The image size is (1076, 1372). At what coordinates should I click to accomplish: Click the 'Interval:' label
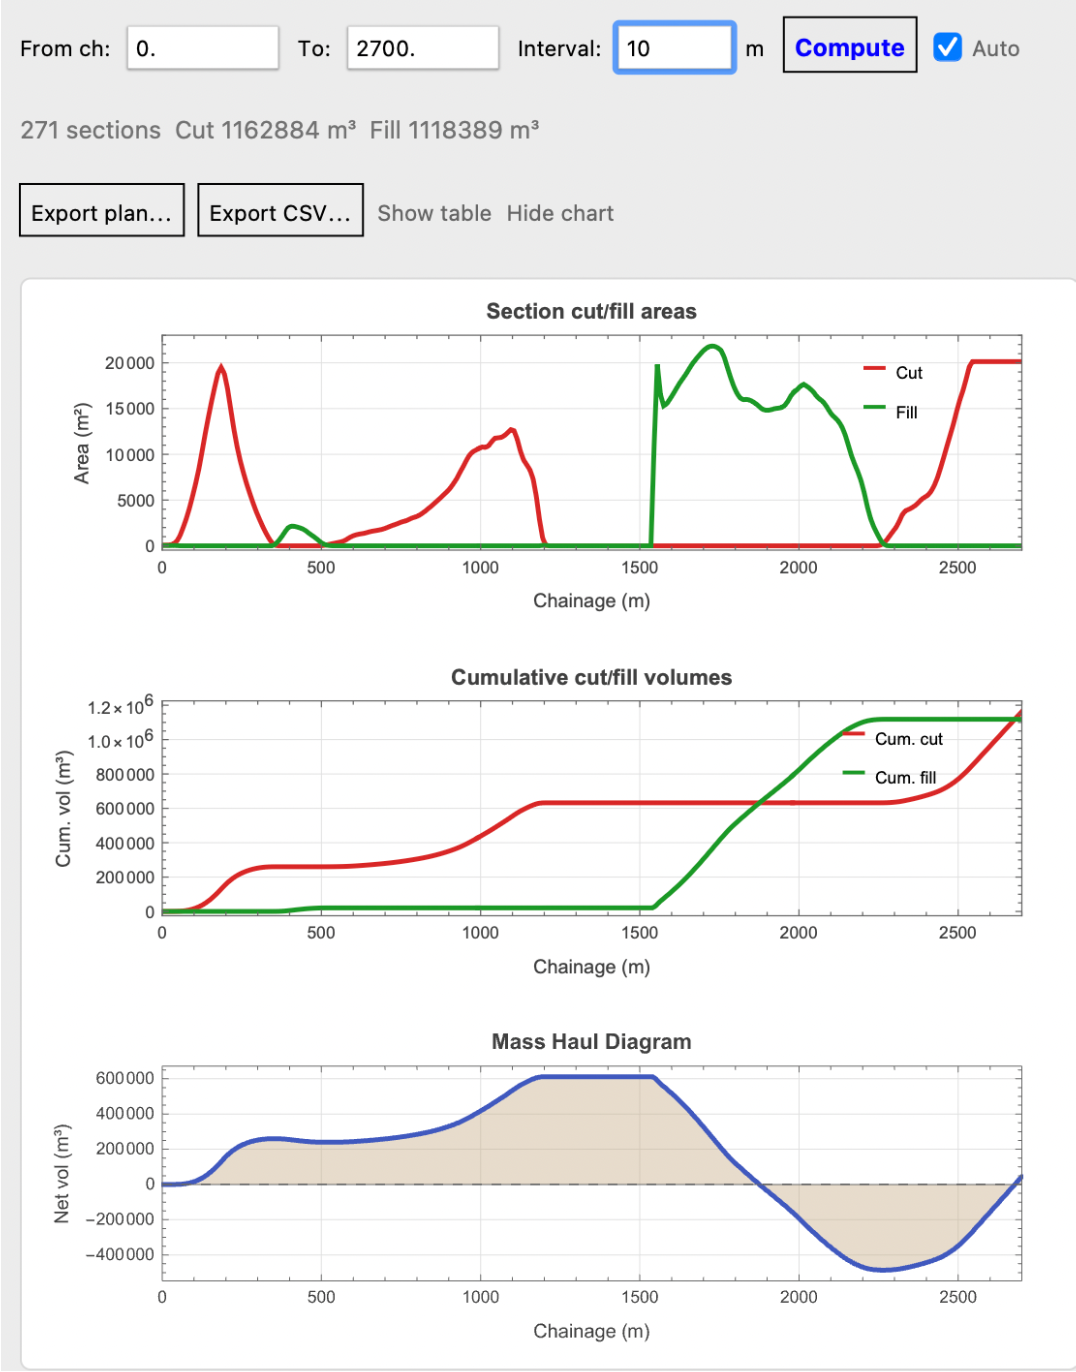point(559,48)
